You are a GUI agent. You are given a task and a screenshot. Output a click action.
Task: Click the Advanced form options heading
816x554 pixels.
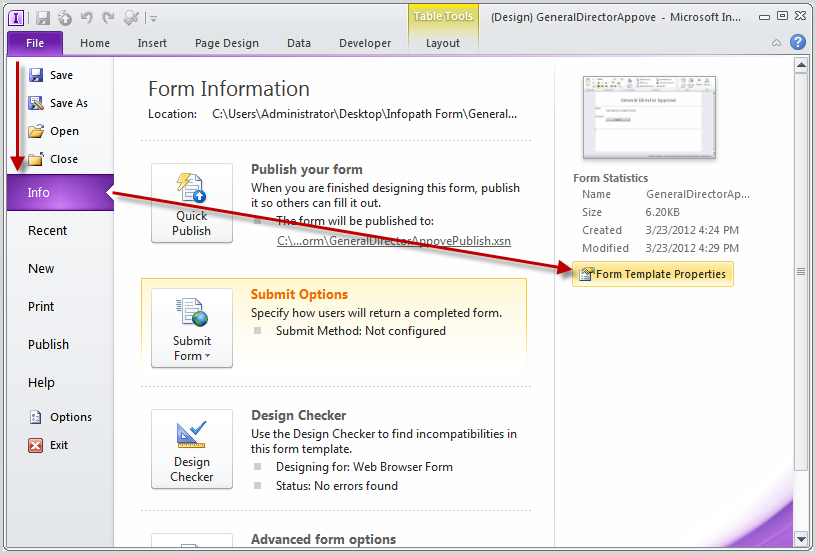tap(324, 539)
